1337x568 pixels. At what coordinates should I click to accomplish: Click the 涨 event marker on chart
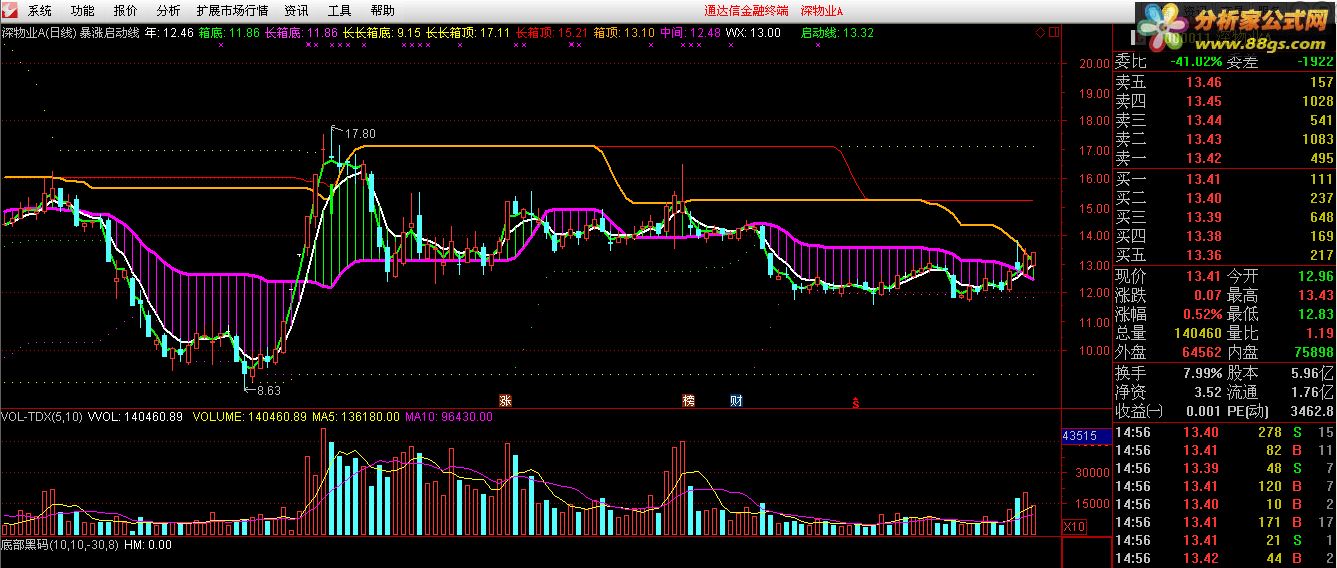coord(505,400)
